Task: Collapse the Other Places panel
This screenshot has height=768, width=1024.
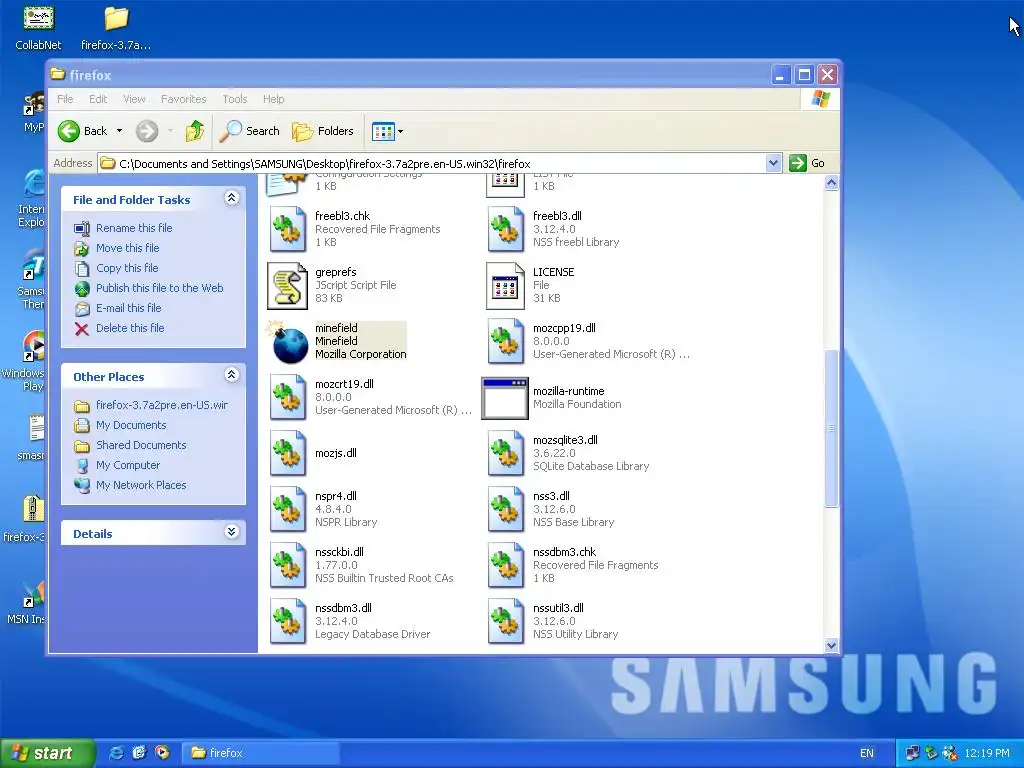Action: 231,375
